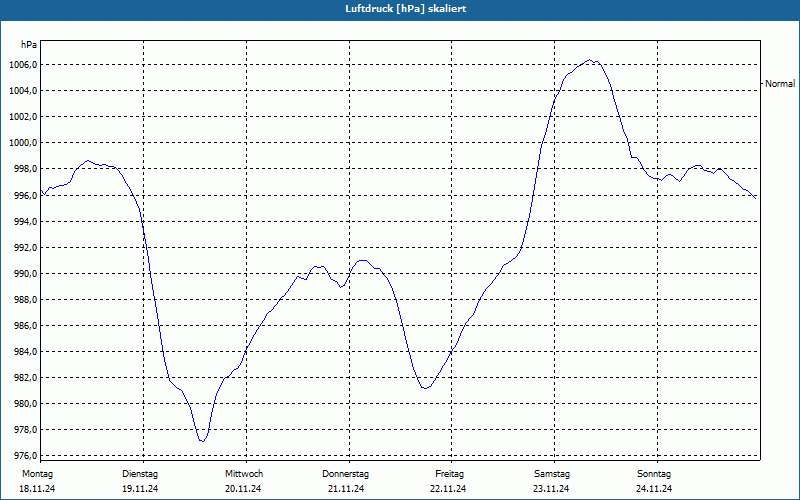Click the 'Mittwoch' day label
800x500 pixels.
tap(244, 474)
